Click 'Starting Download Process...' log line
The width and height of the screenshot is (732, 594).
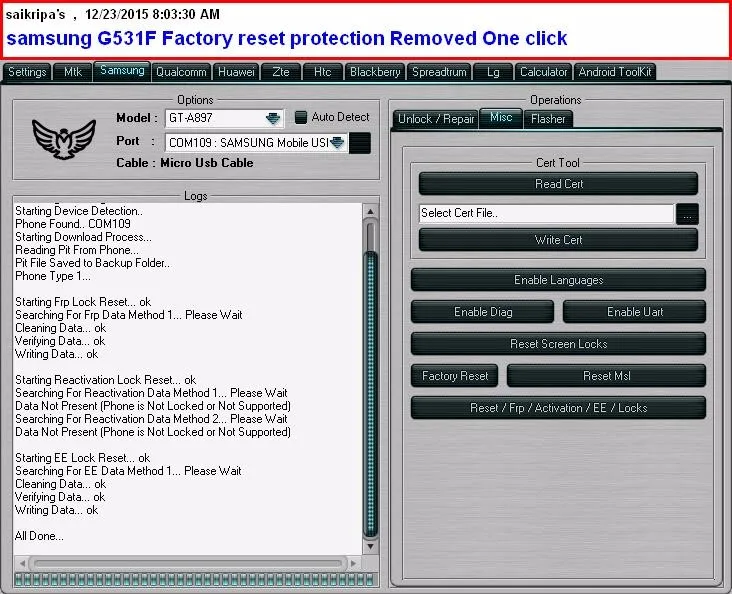tap(83, 237)
